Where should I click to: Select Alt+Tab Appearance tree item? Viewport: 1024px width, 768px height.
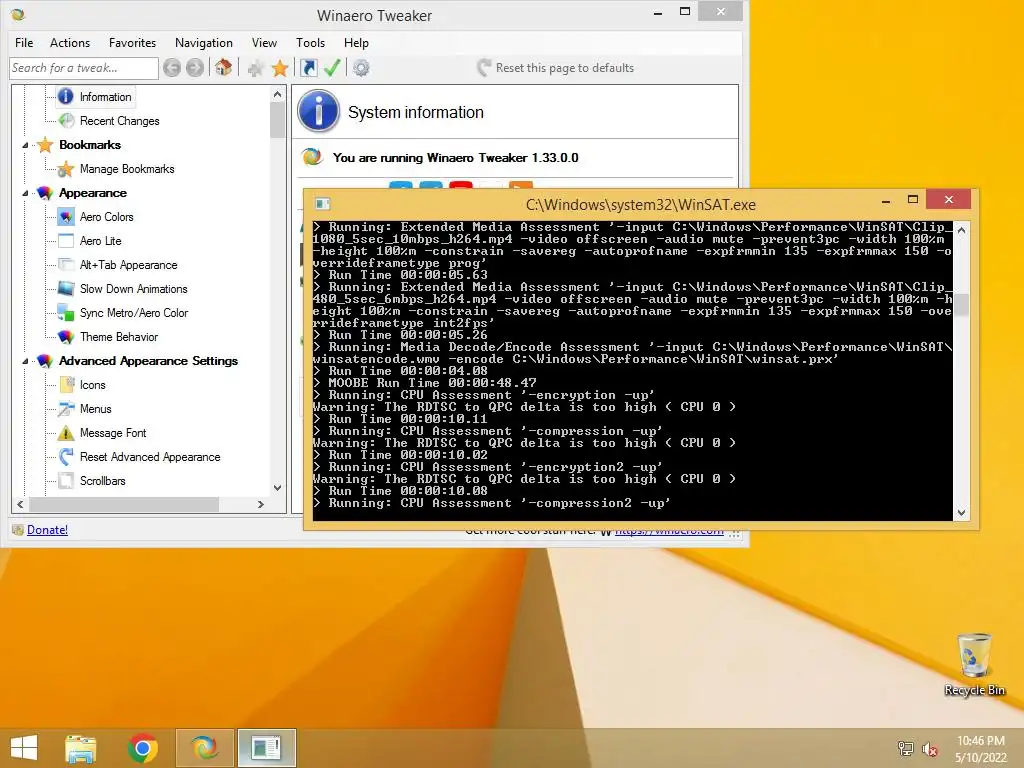pos(129,264)
